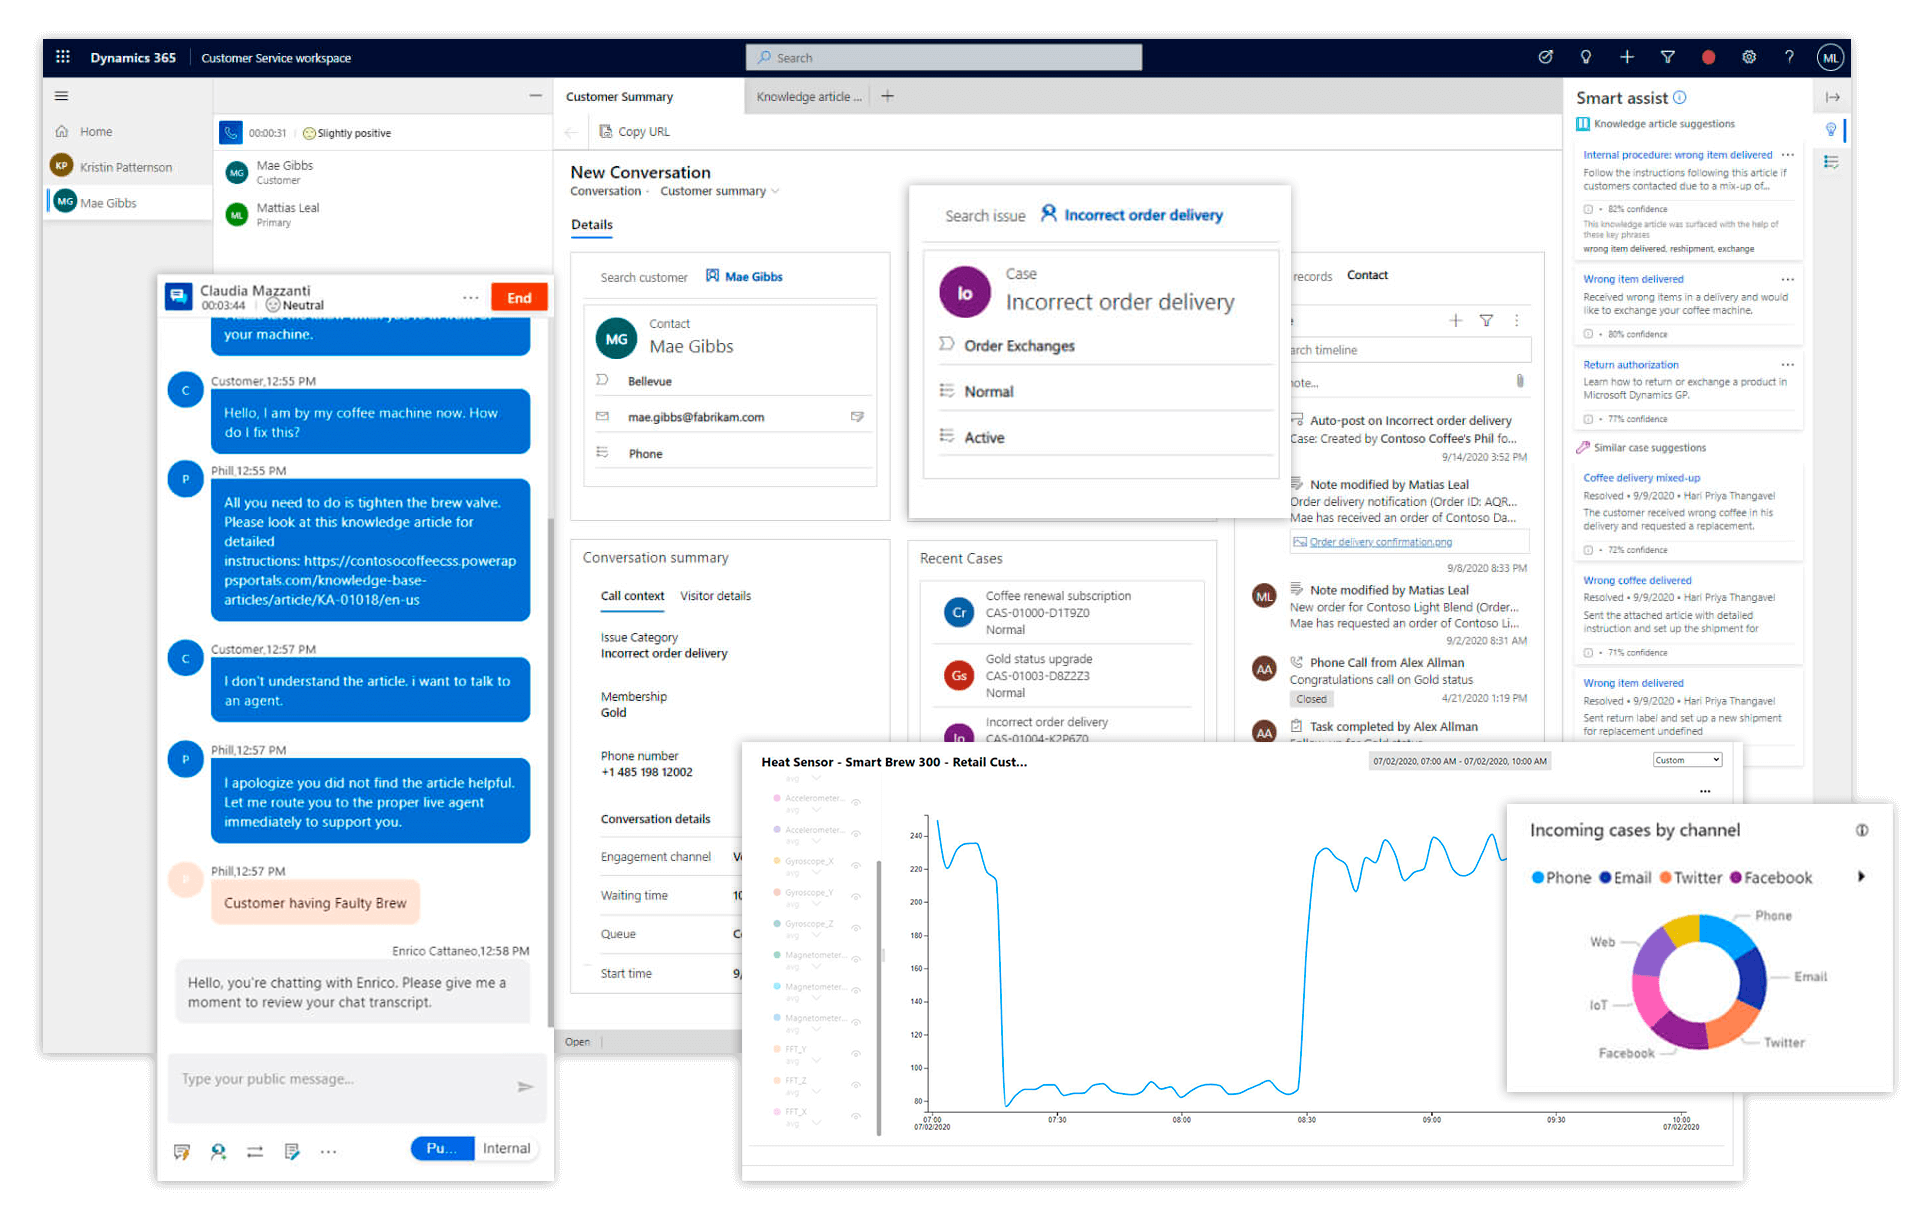Open the Settings gear in the top bar
The width and height of the screenshot is (1924, 1222).
(1749, 57)
